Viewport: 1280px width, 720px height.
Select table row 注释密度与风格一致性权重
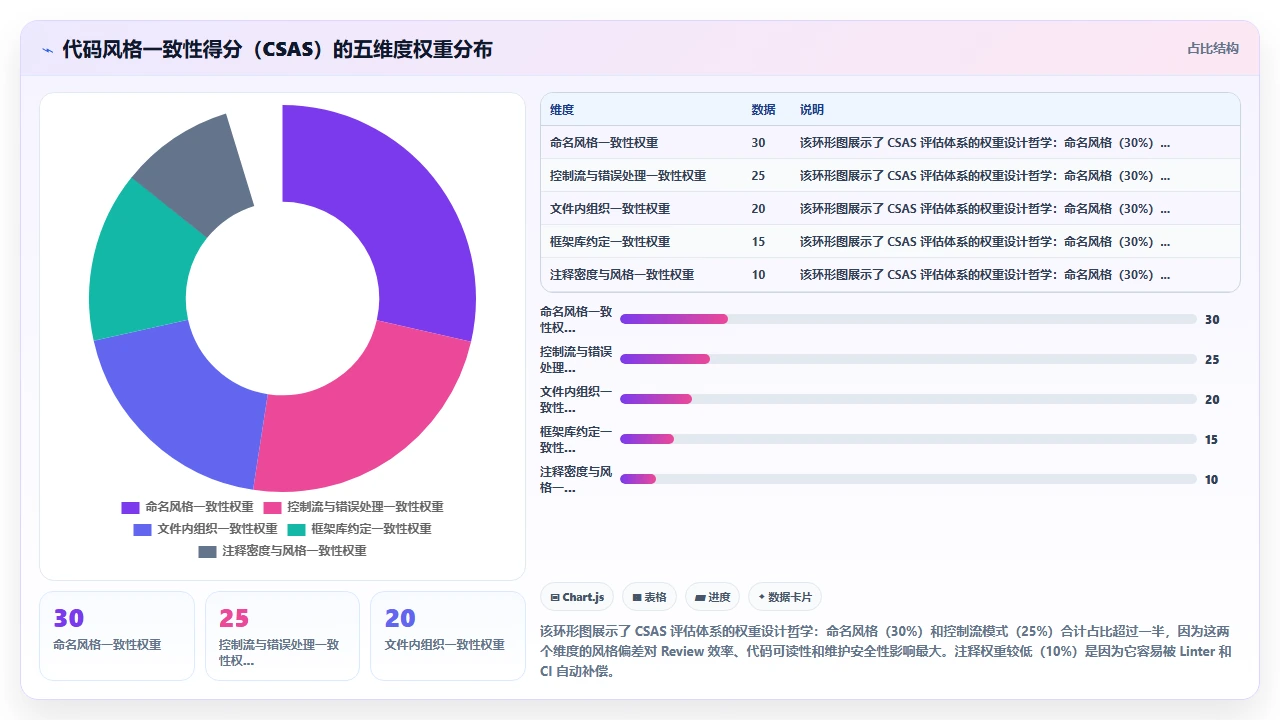890,275
